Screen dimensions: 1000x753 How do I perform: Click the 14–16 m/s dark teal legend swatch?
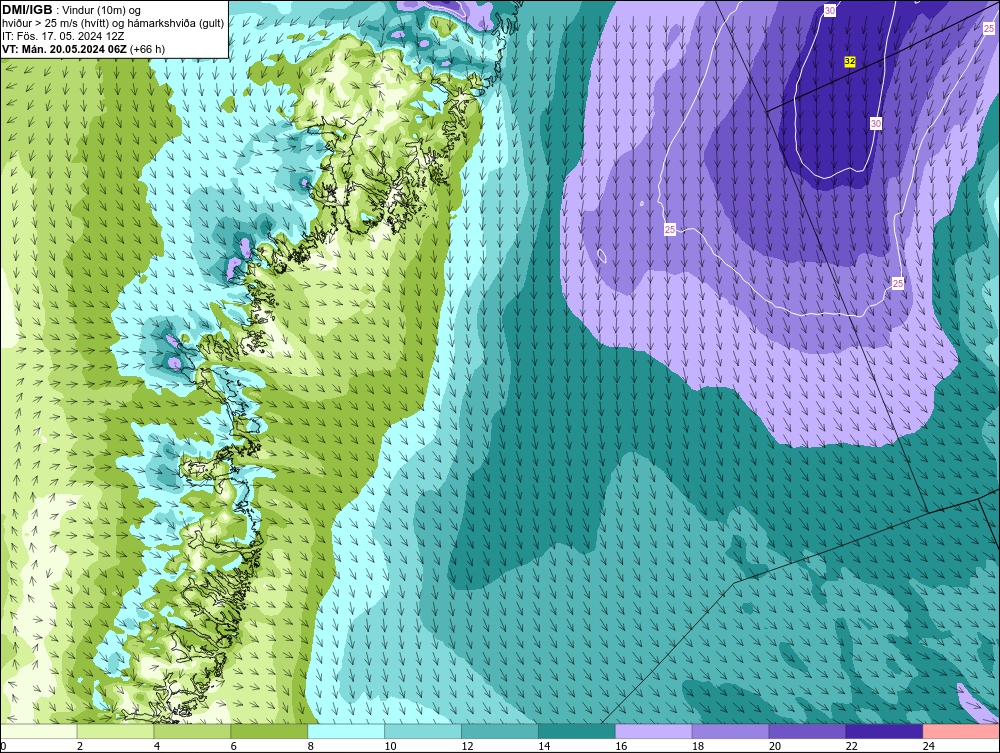point(577,731)
